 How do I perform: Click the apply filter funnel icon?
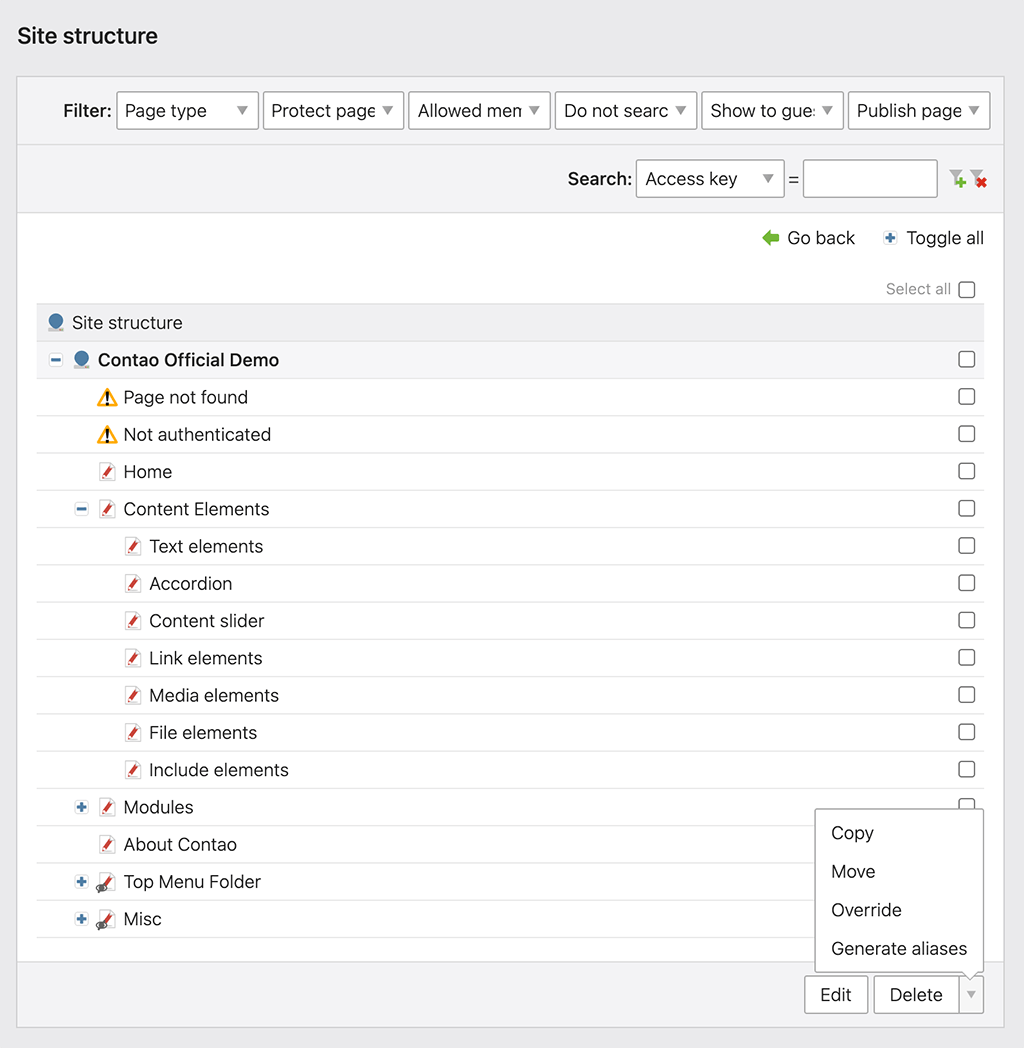pyautogui.click(x=958, y=178)
